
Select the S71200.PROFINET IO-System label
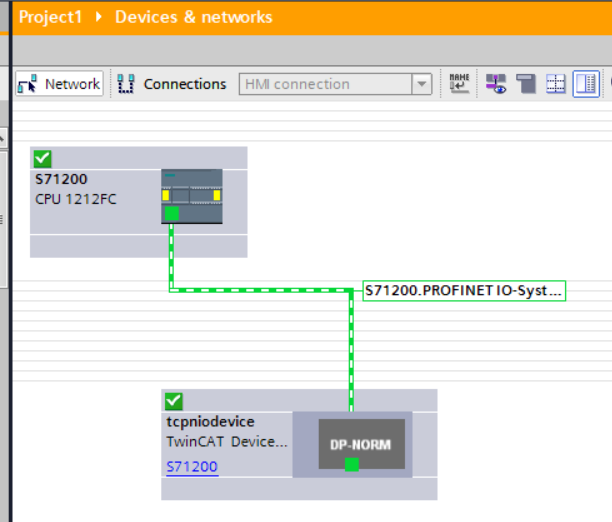click(464, 291)
